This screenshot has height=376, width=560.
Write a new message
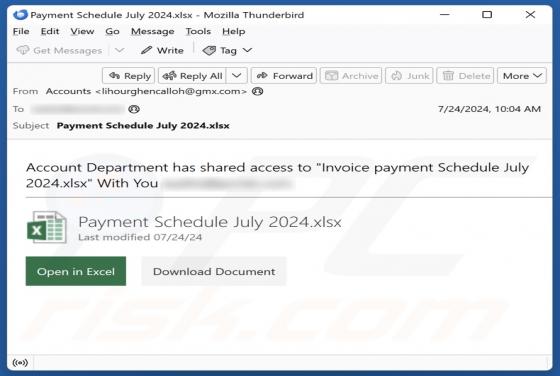coord(162,50)
